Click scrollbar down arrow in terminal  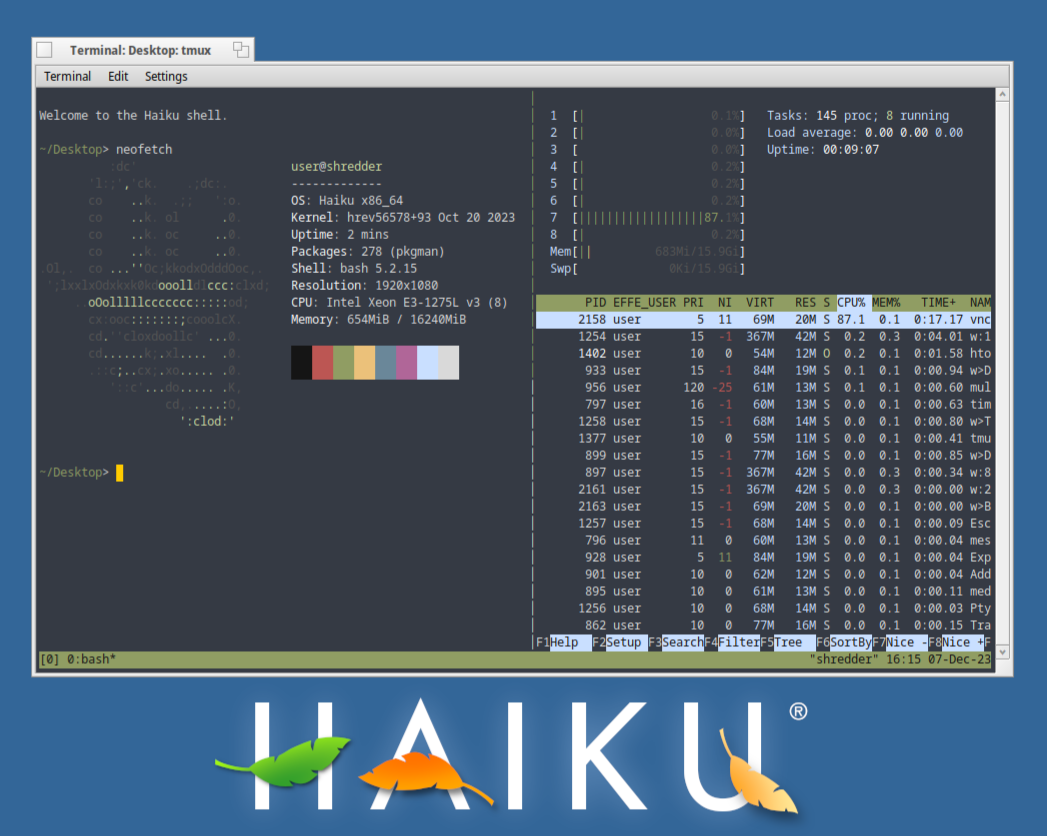(x=1002, y=652)
